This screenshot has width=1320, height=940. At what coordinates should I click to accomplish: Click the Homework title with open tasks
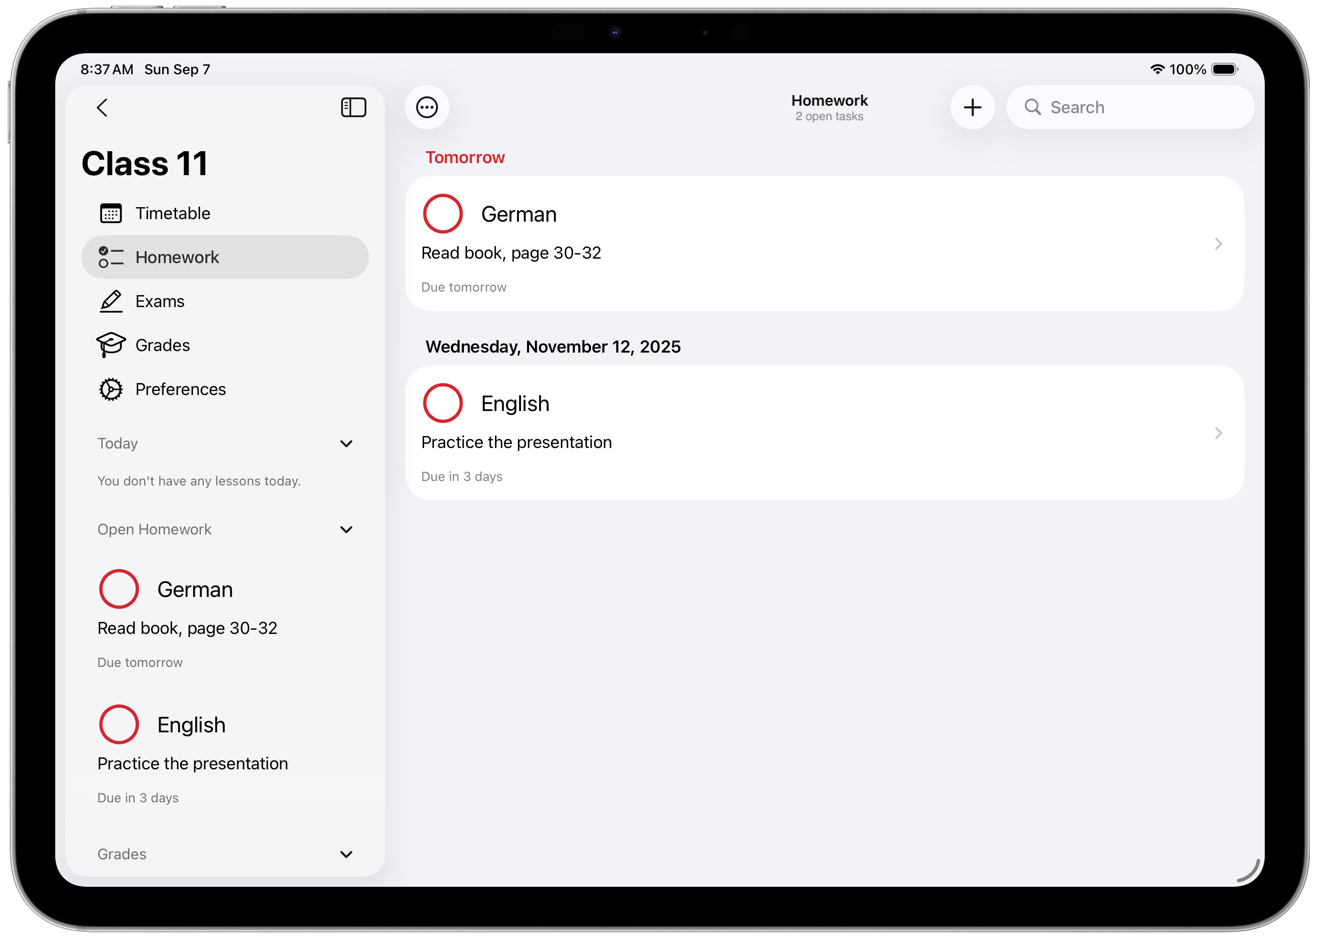829,107
